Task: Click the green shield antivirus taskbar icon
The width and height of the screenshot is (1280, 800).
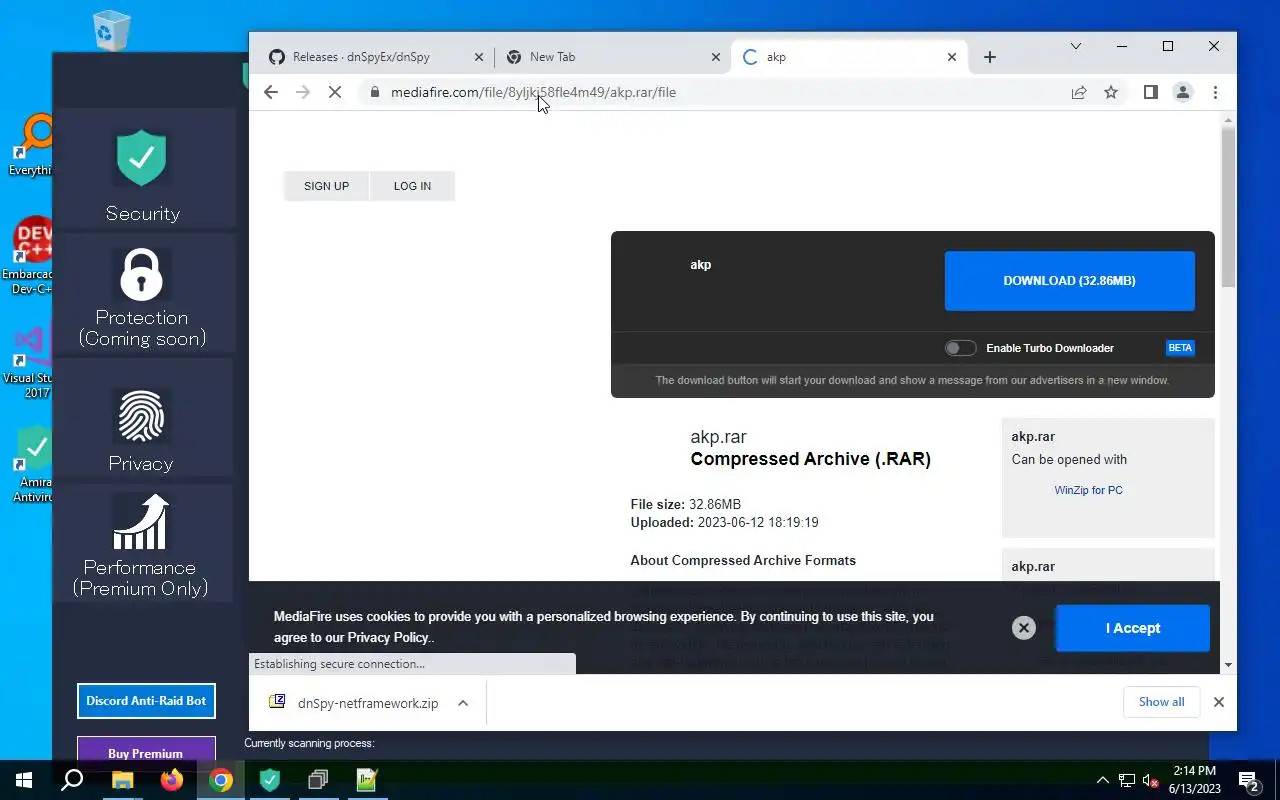Action: coord(270,780)
